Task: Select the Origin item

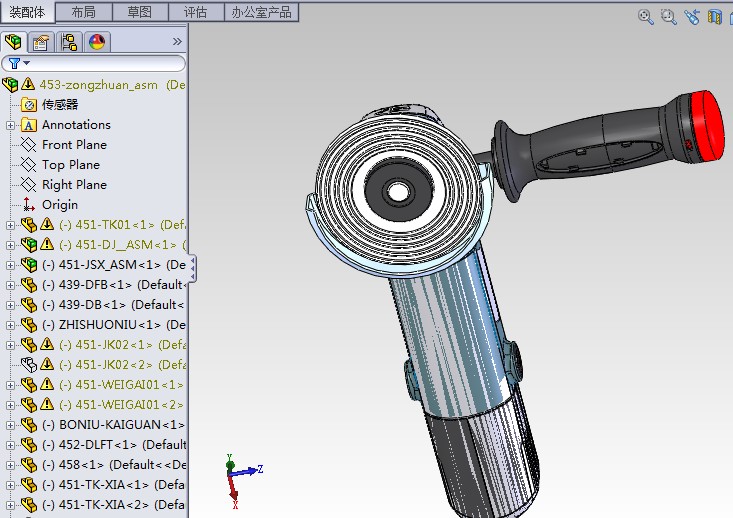Action: tap(60, 205)
